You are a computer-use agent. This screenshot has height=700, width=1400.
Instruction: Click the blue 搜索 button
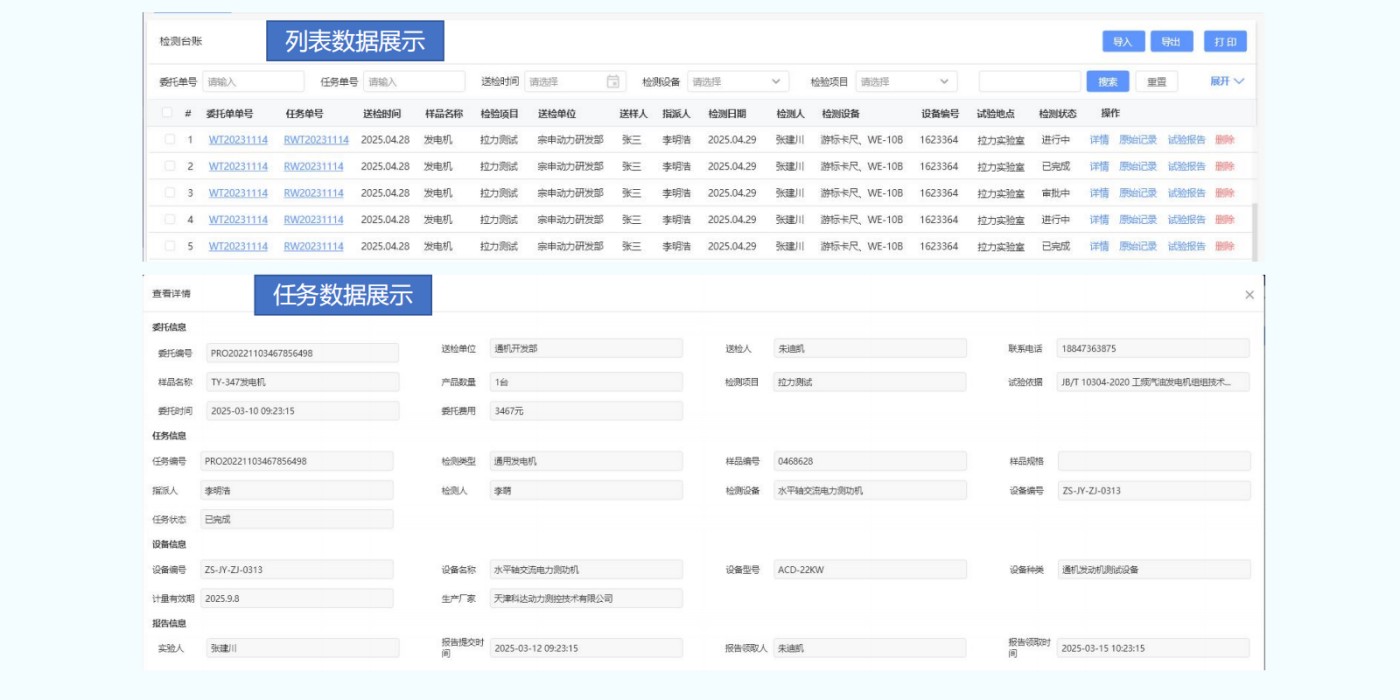[x=1107, y=82]
